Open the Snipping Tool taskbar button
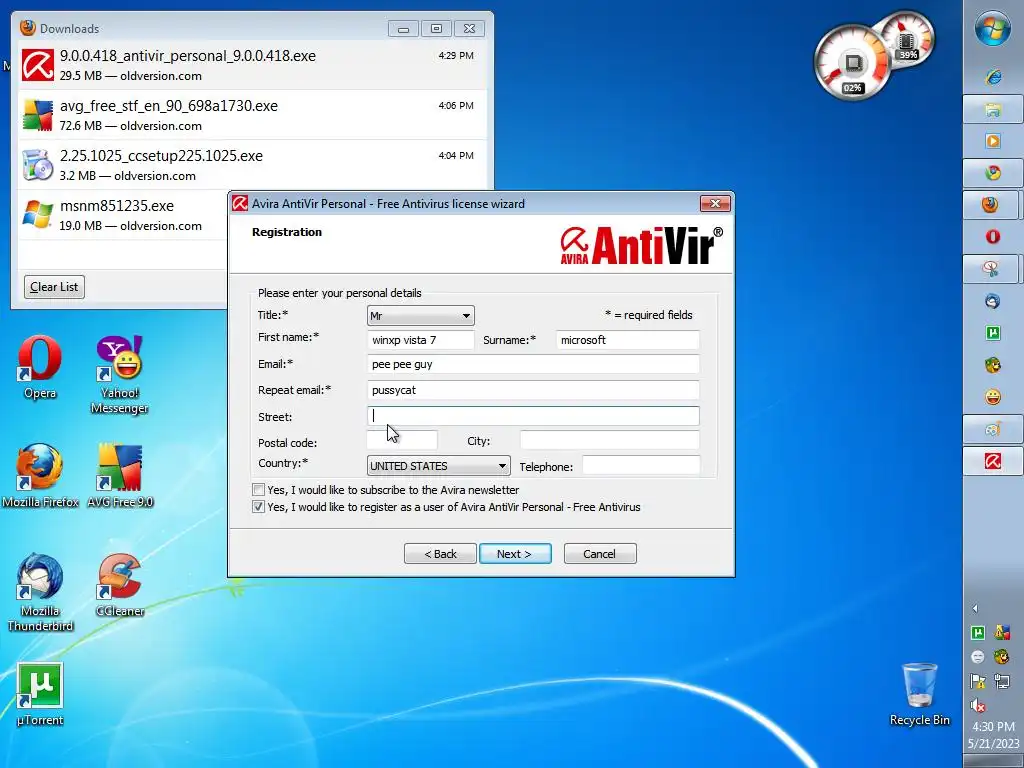Viewport: 1024px width, 768px height. 990,268
